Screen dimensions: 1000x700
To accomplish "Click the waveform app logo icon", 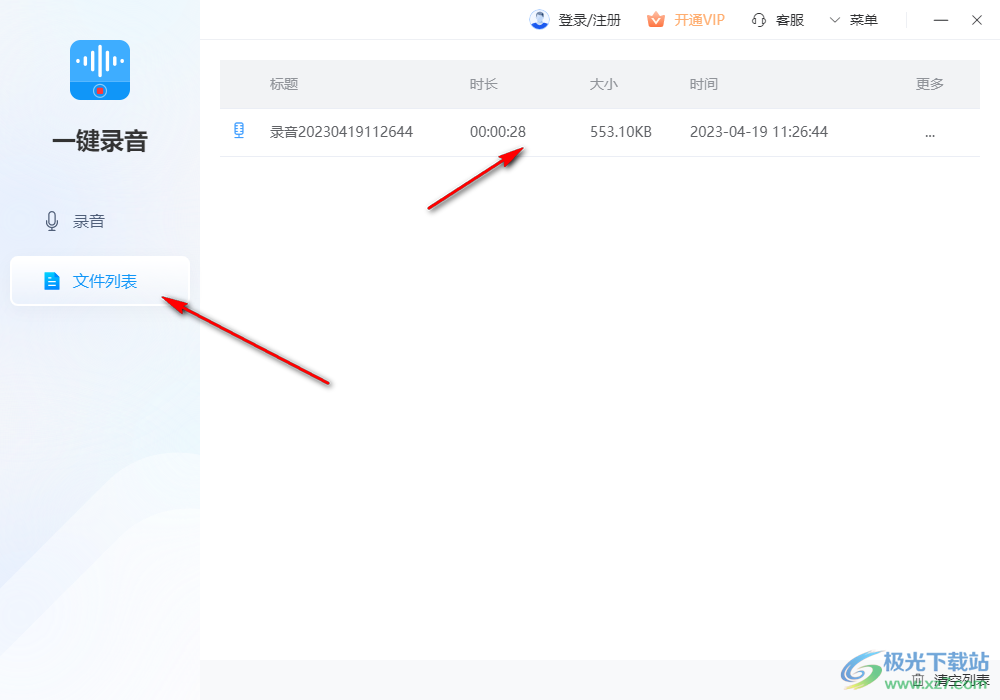I will 99,70.
